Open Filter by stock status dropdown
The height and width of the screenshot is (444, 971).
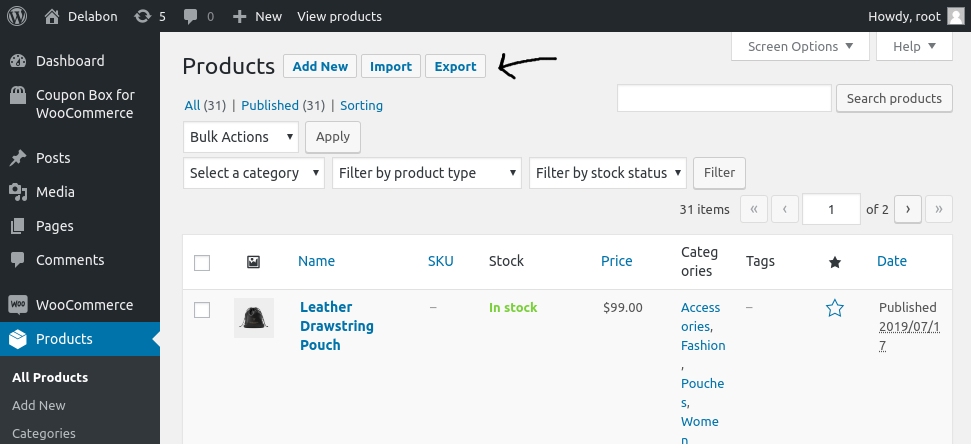[608, 173]
